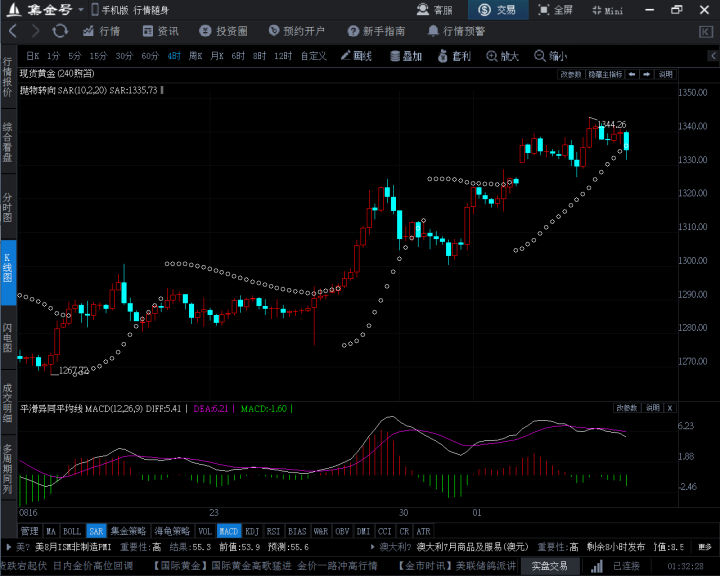Hide main indicator with 隐藏主指标
Viewport: 720px width, 576px height.
(x=605, y=74)
